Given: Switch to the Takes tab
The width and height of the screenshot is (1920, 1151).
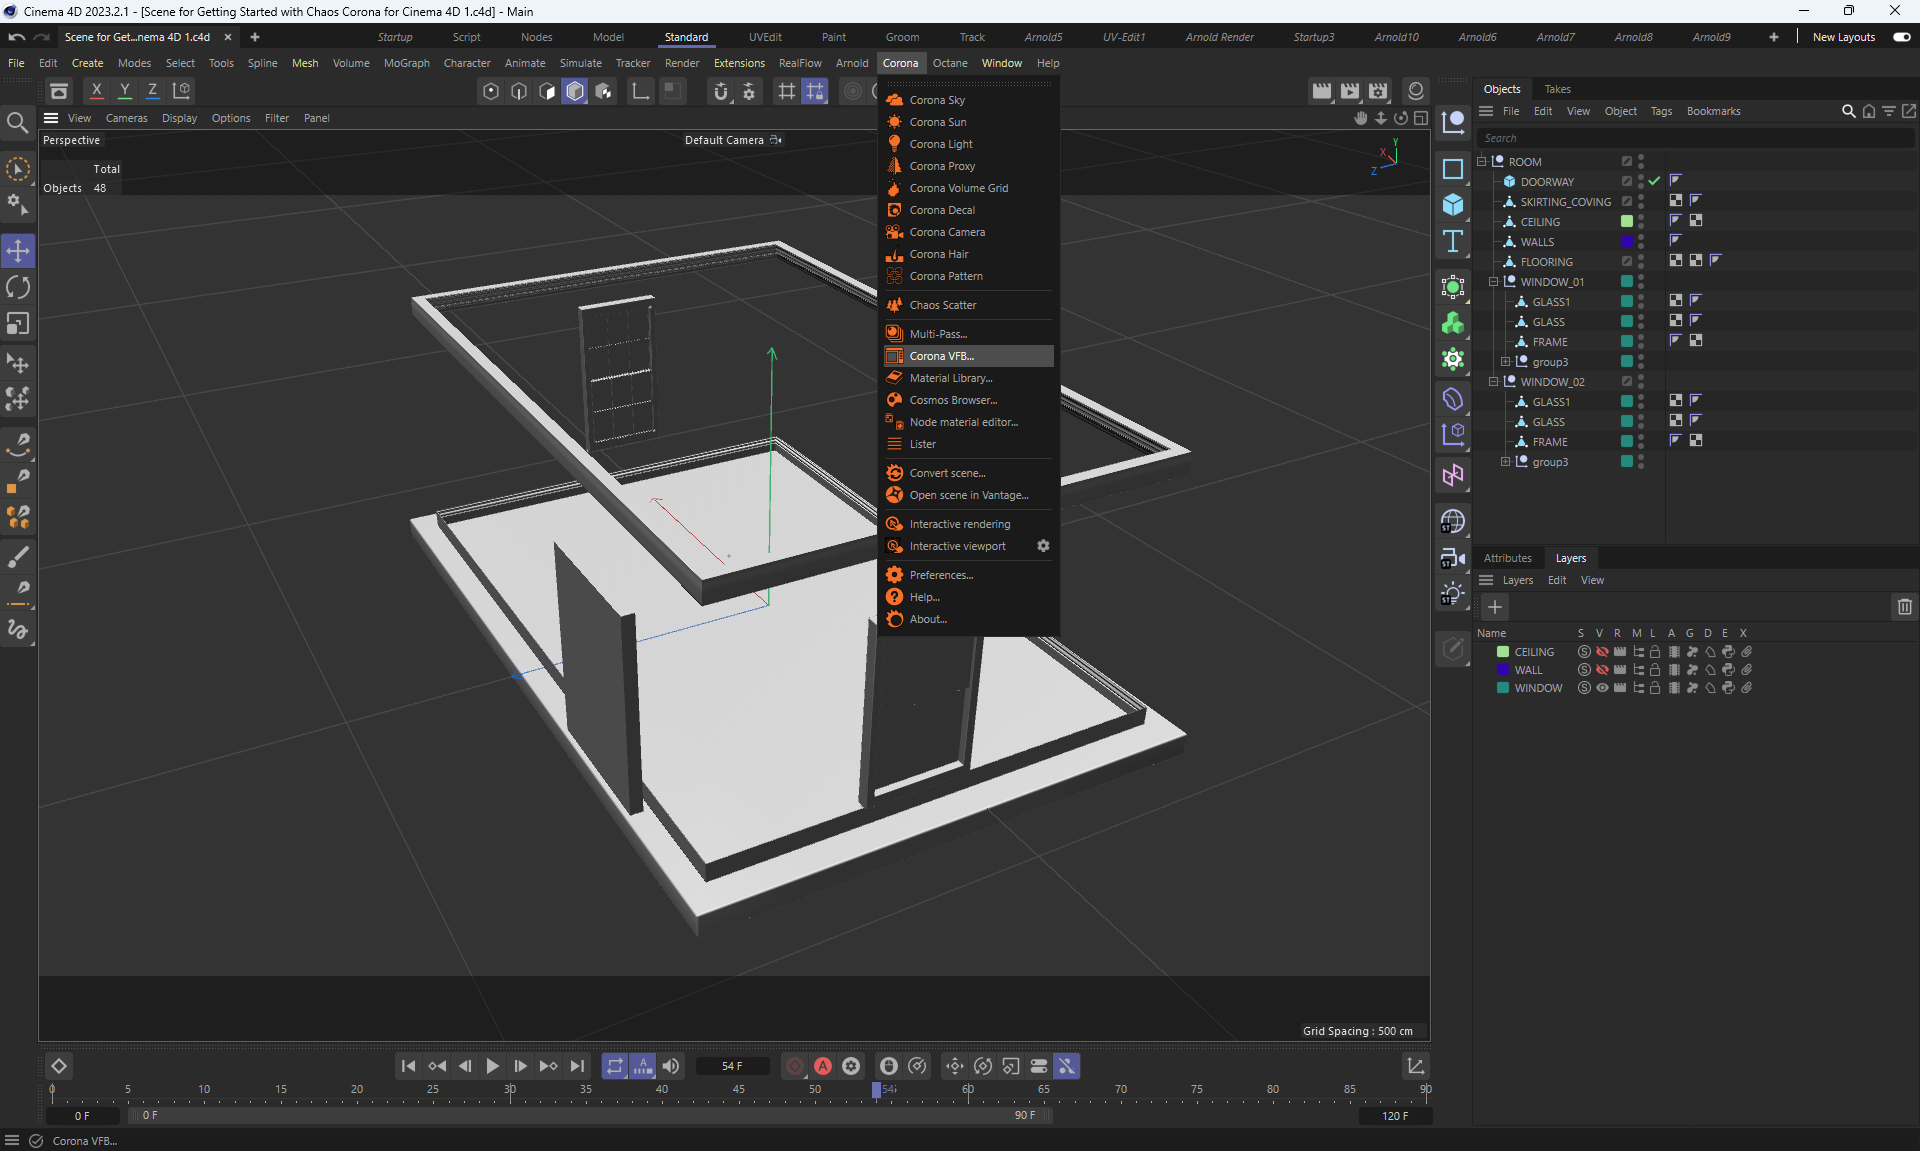Looking at the screenshot, I should click(1557, 89).
